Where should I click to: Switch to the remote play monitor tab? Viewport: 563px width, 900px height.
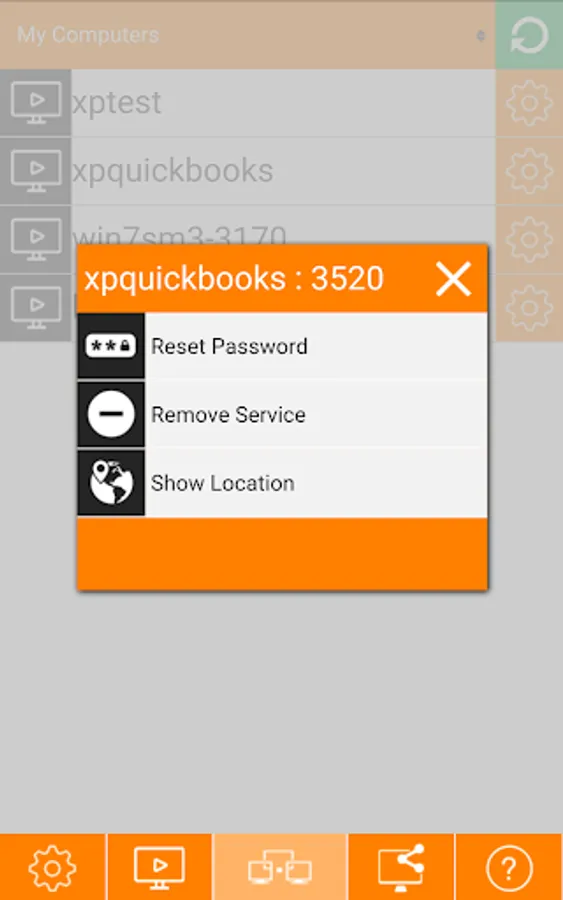tap(160, 867)
